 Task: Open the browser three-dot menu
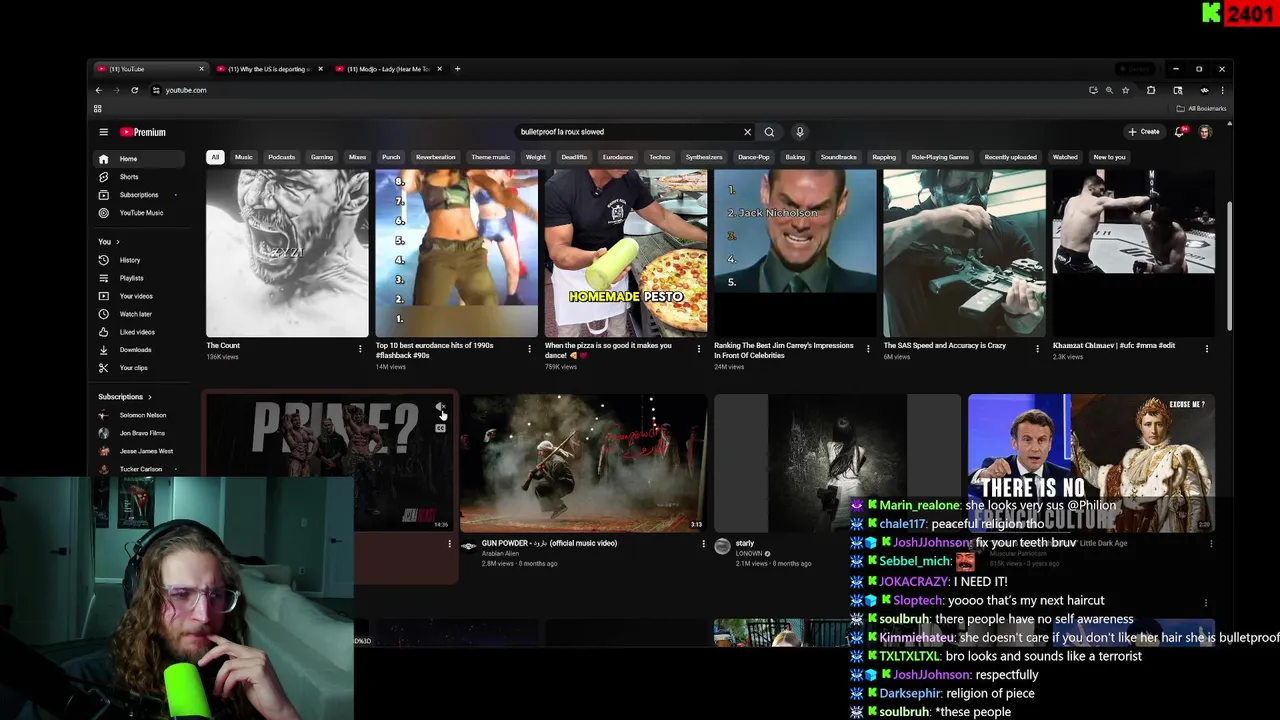pyautogui.click(x=1222, y=90)
